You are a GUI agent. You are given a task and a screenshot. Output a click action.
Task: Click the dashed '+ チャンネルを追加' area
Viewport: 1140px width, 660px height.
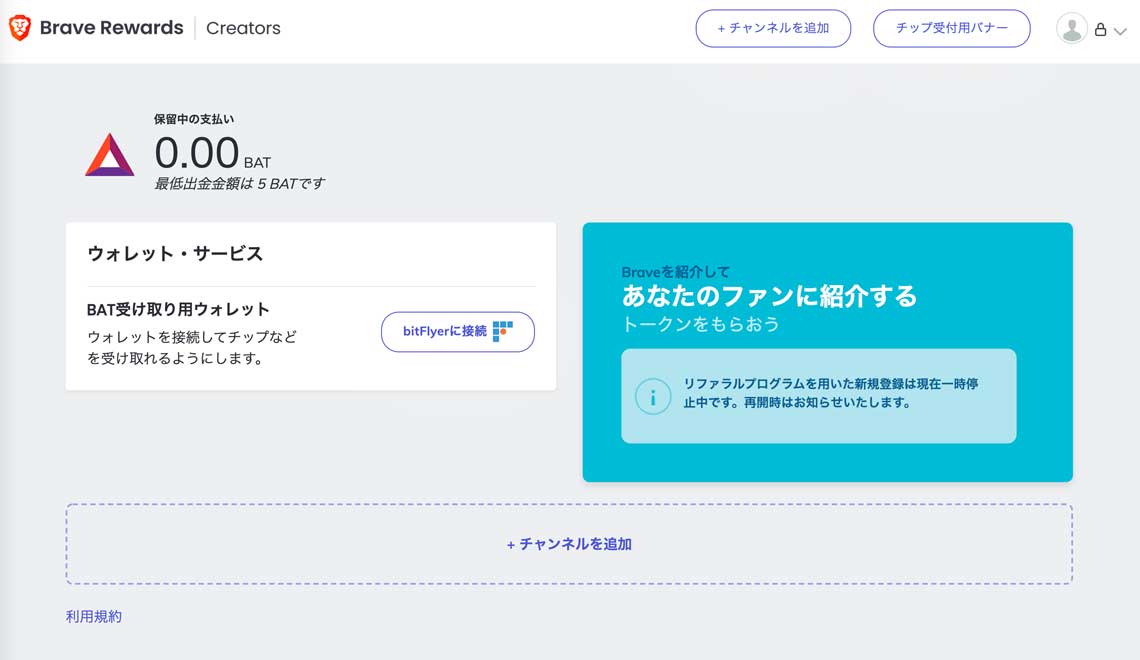point(569,544)
